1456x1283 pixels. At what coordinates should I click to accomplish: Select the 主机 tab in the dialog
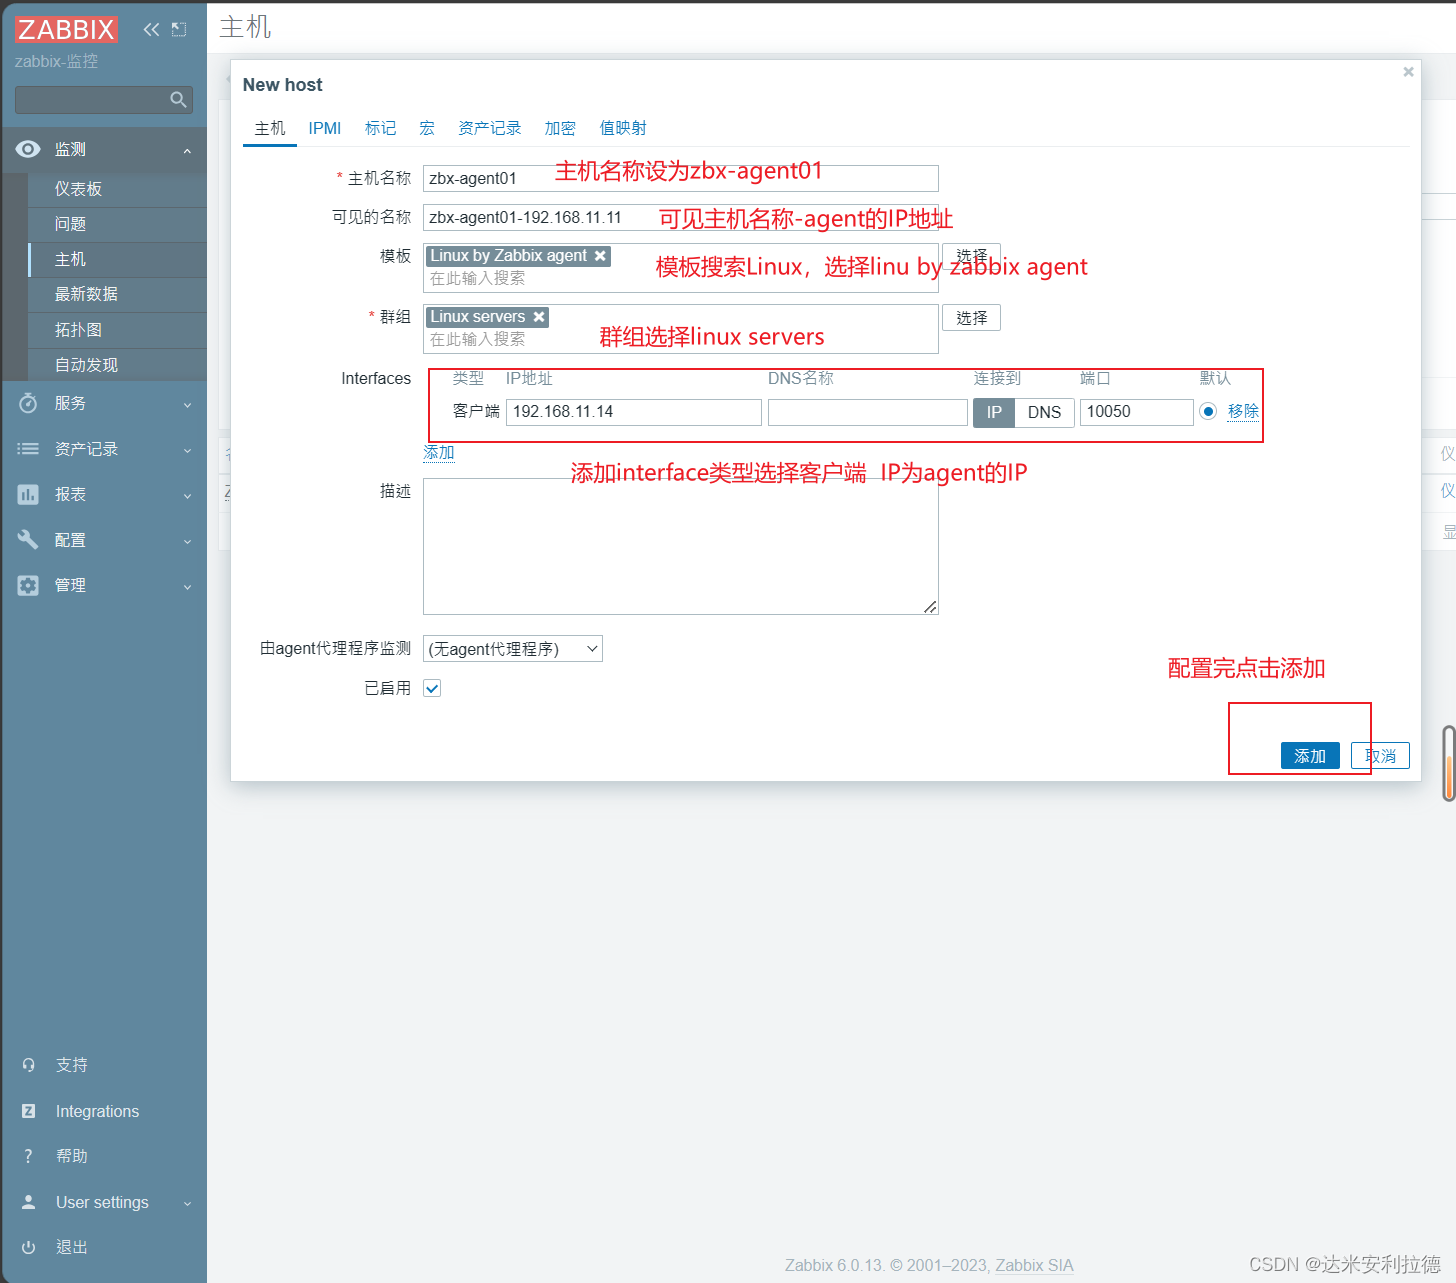coord(270,128)
